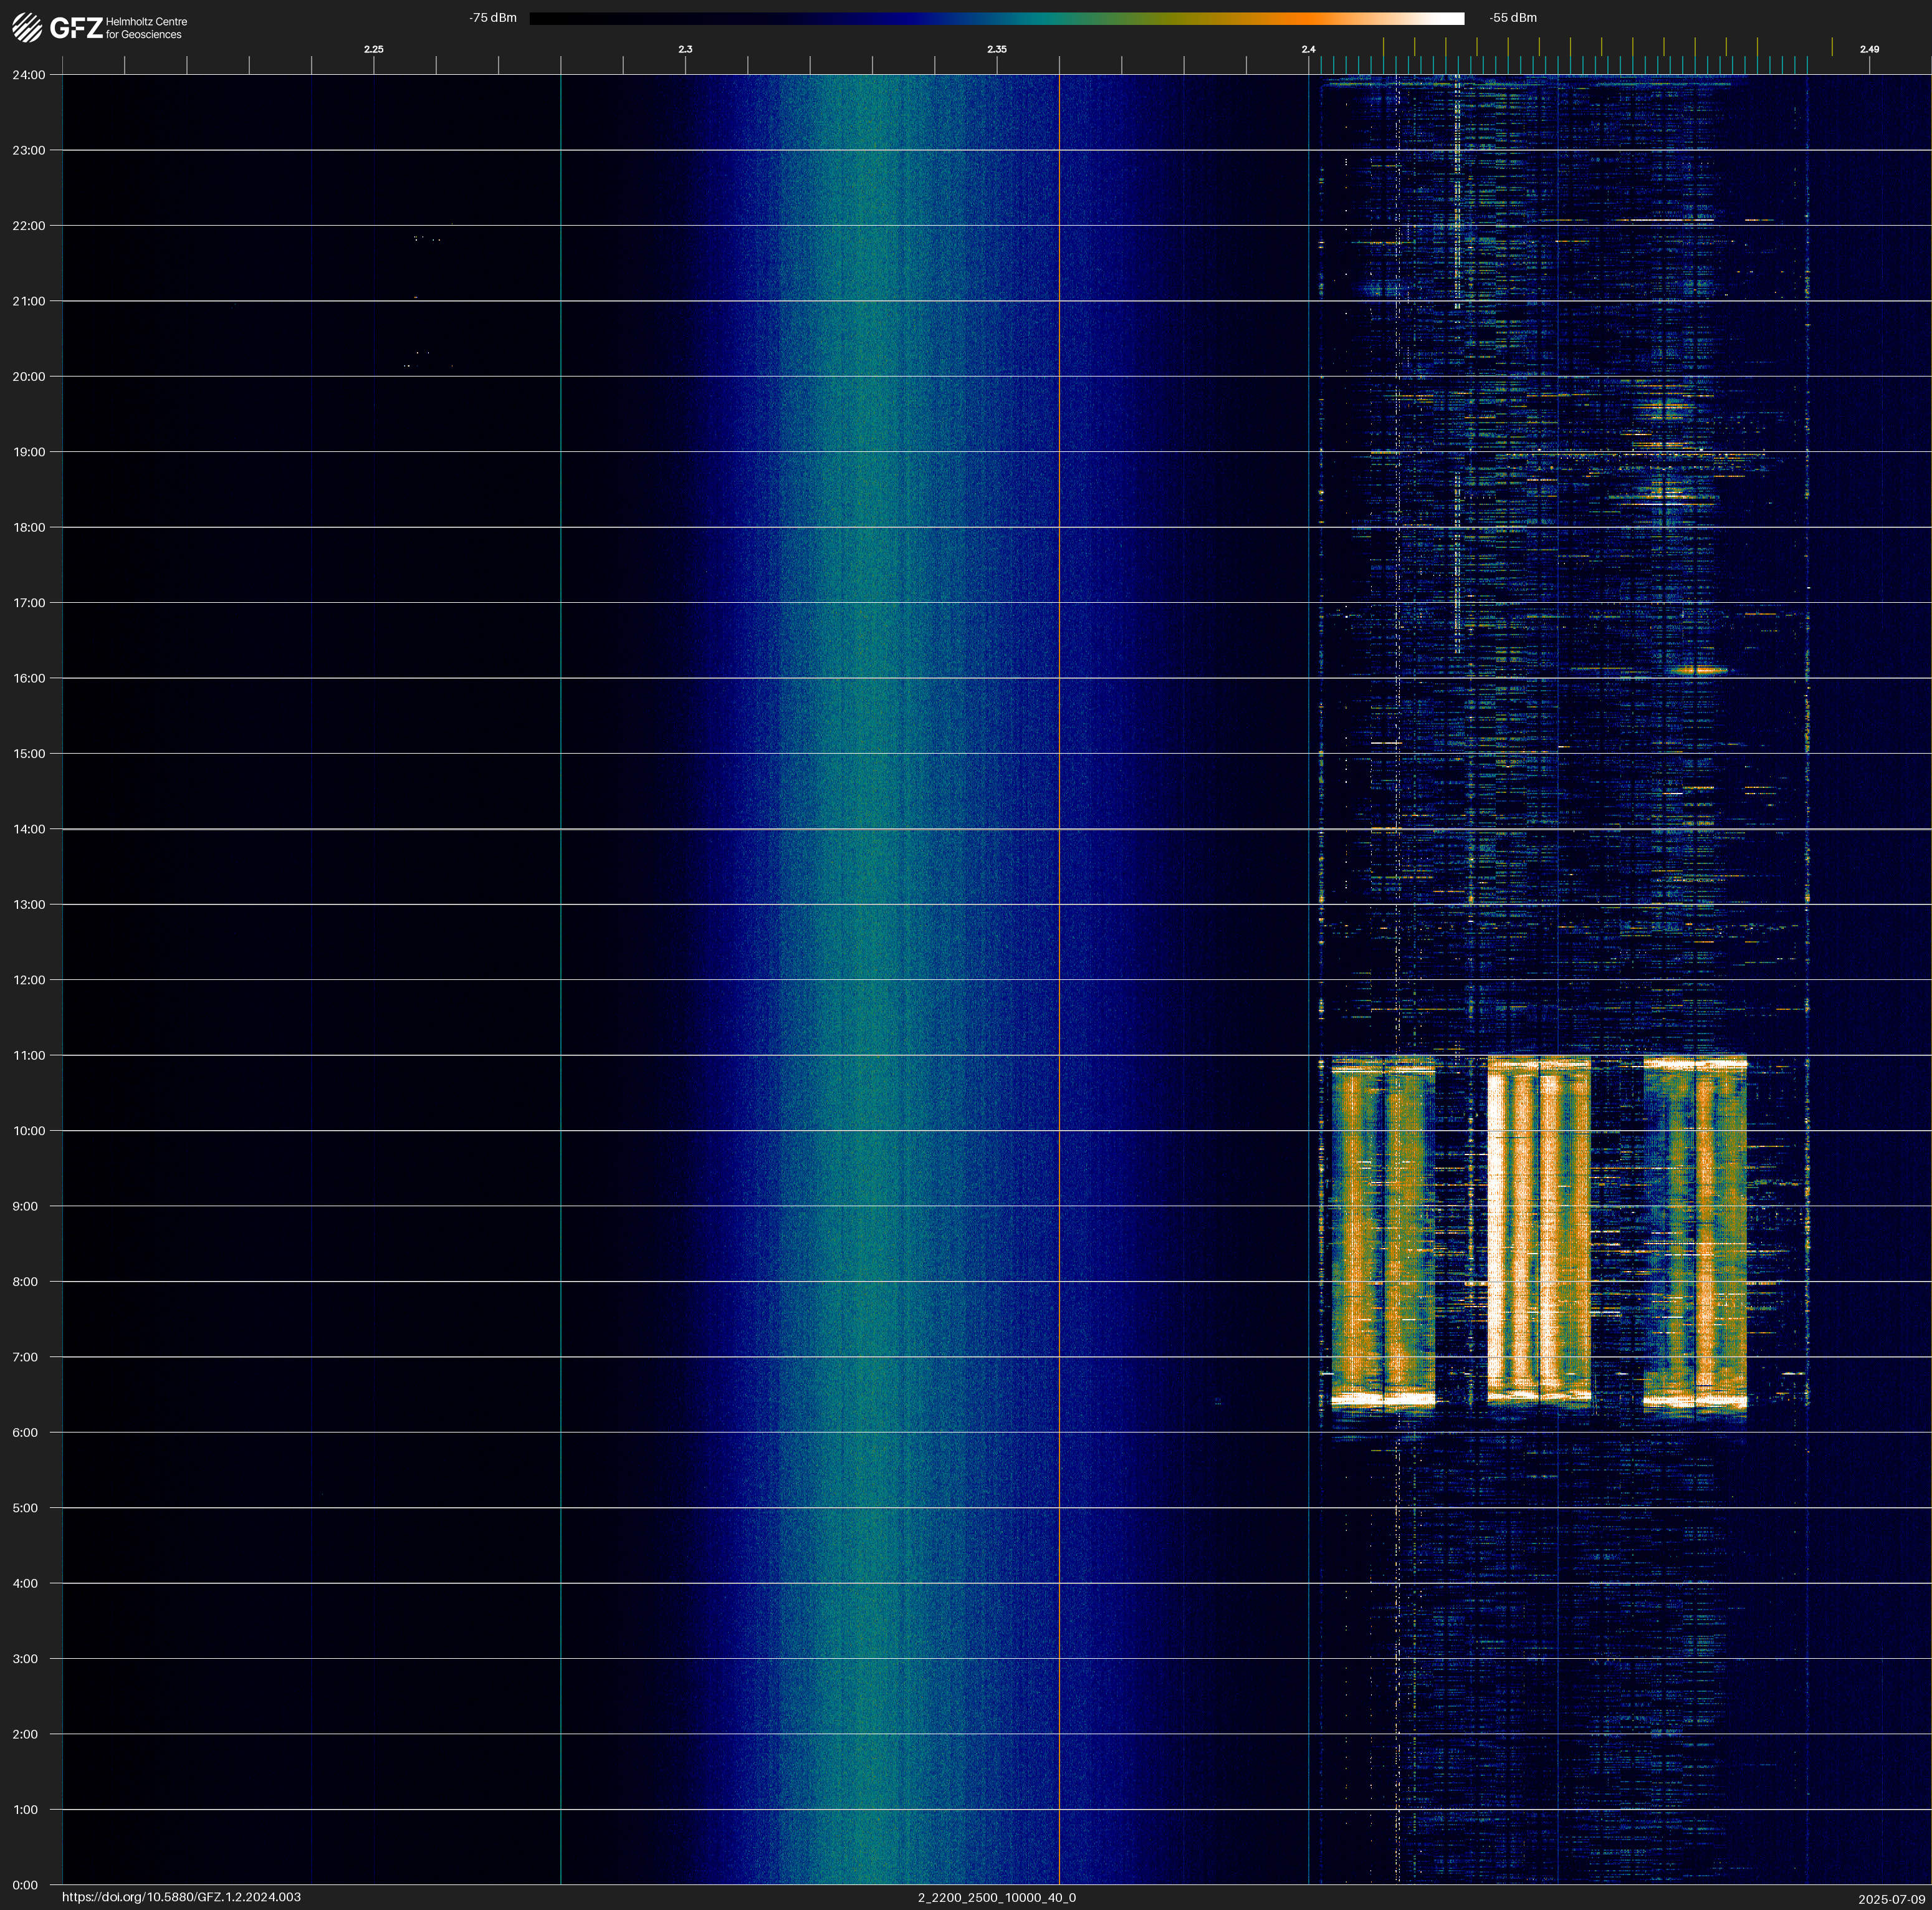Screen dimensions: 1932x1910
Task: Click the 2.49 frequency axis label
Action: click(x=1869, y=49)
